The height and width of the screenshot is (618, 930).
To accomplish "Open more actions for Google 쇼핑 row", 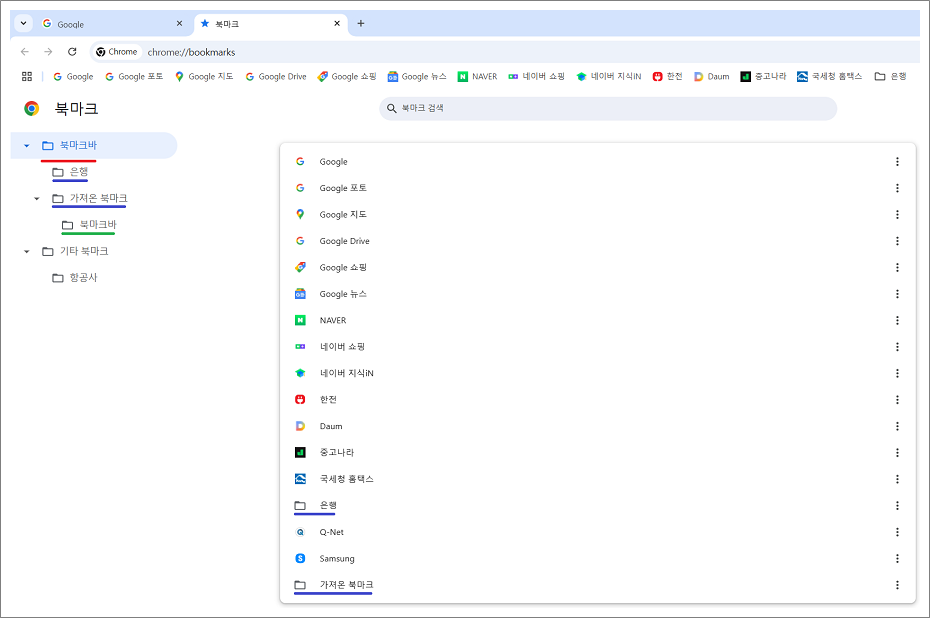I will point(897,267).
